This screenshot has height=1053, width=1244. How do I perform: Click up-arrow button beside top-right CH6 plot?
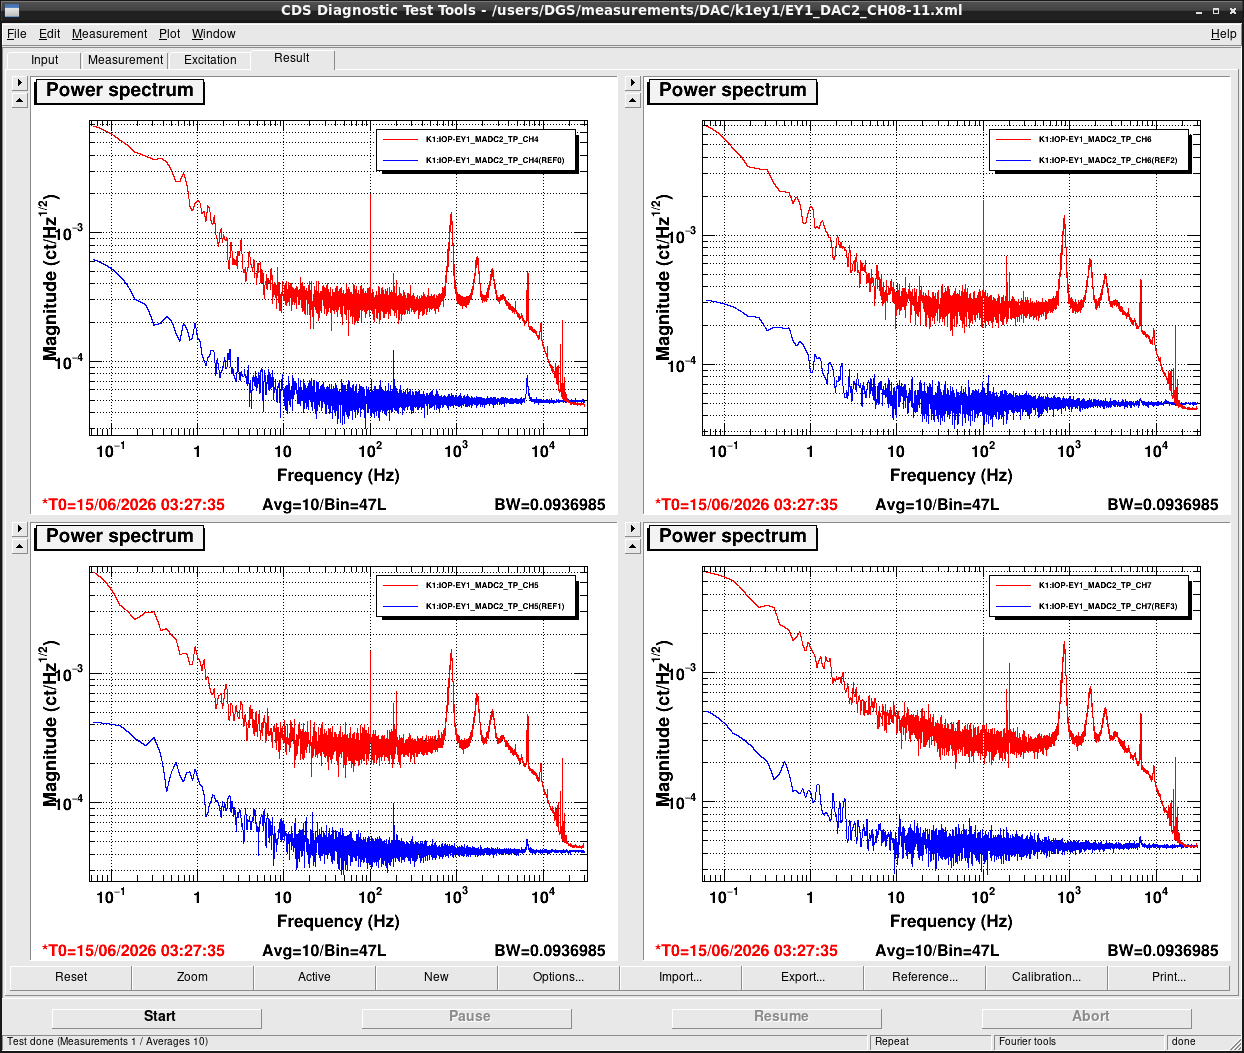tap(632, 100)
